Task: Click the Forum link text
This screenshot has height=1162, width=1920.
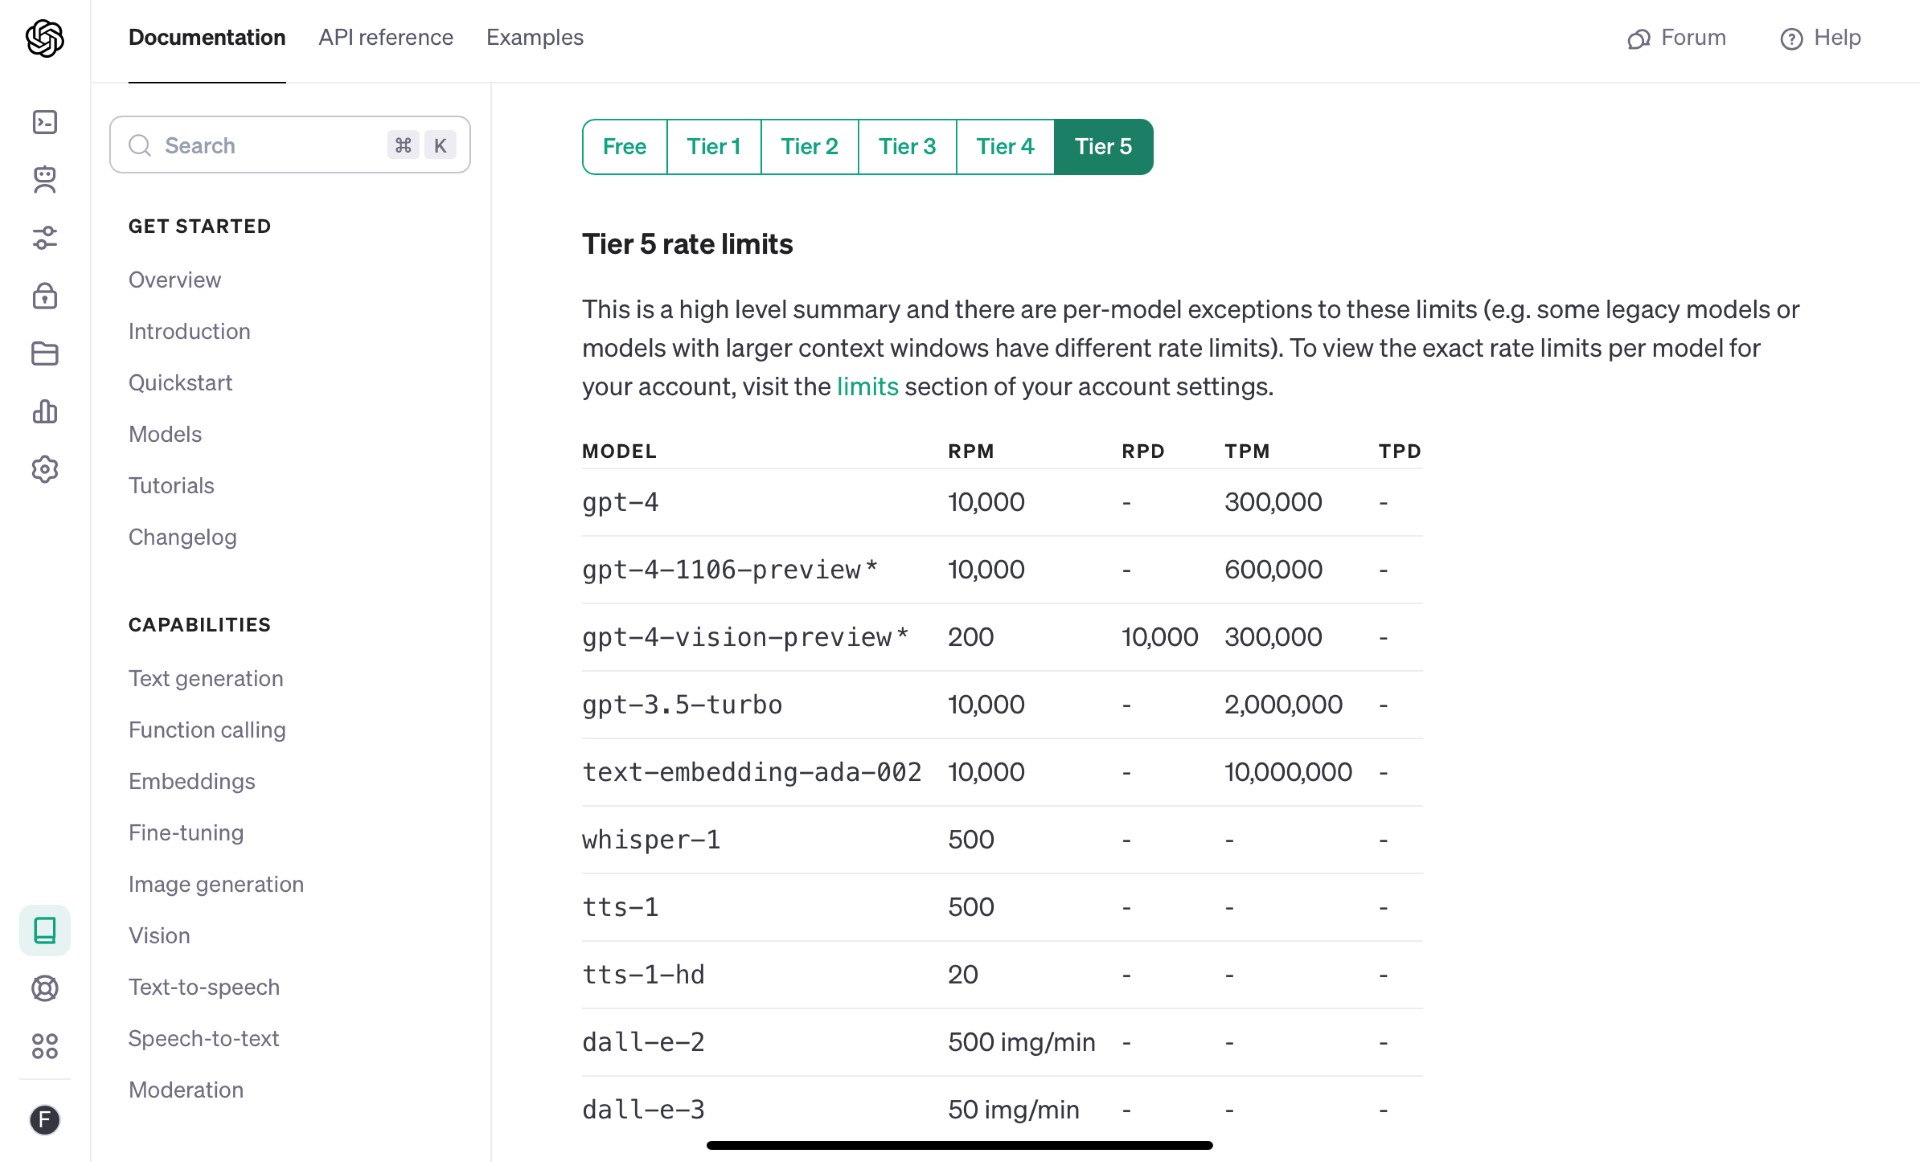Action: click(x=1693, y=38)
